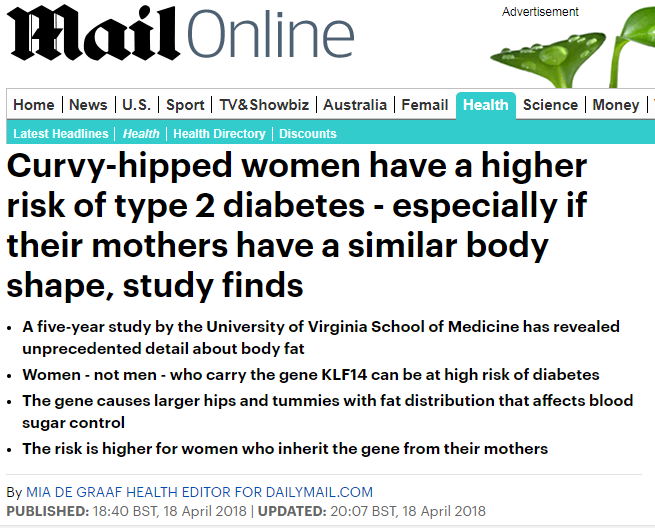Click the Mia De Graaf author link
This screenshot has width=655, height=528.
click(199, 492)
